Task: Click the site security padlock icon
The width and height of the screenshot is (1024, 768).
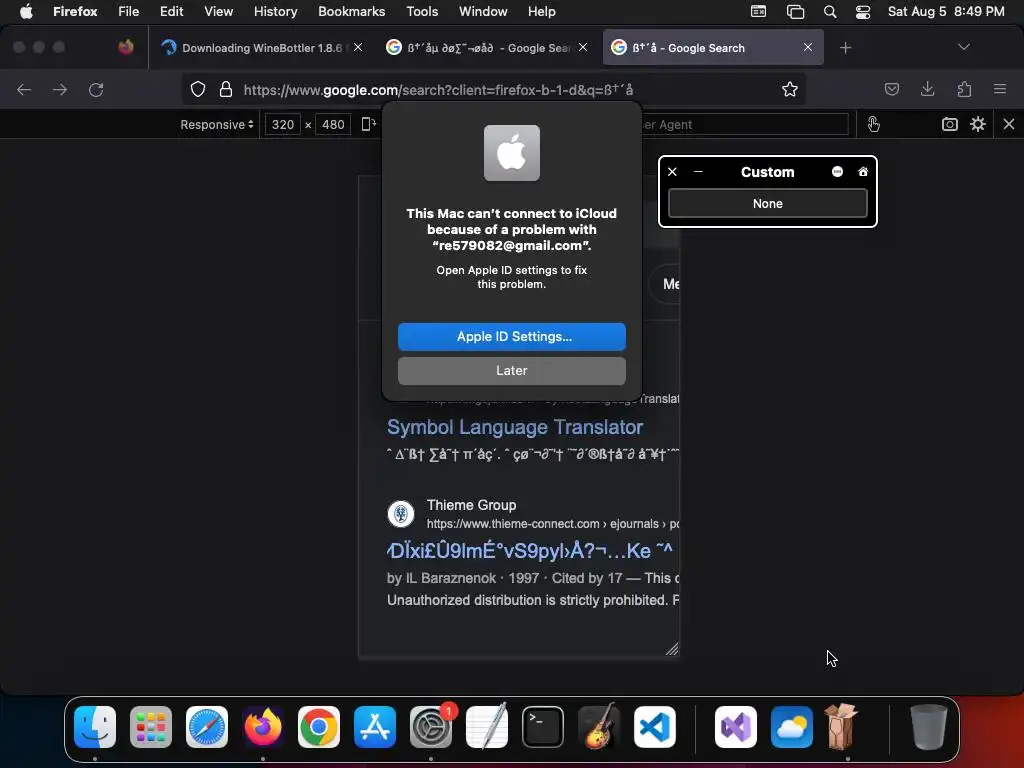Action: 226,89
